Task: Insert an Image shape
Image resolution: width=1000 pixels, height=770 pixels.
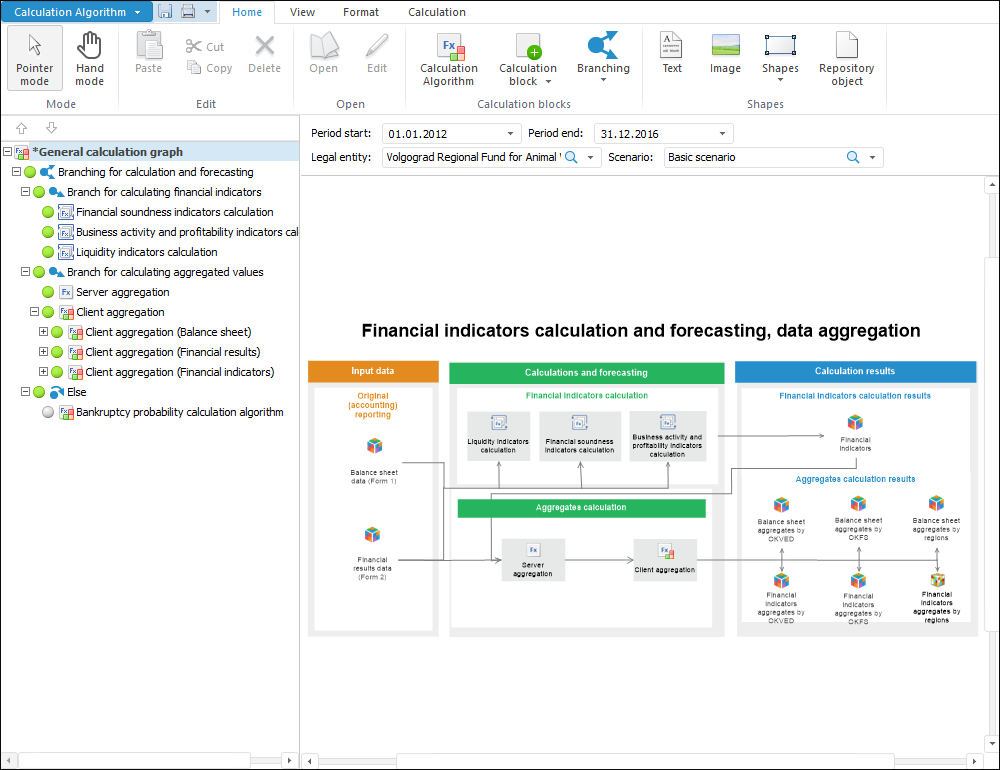Action: (x=725, y=53)
